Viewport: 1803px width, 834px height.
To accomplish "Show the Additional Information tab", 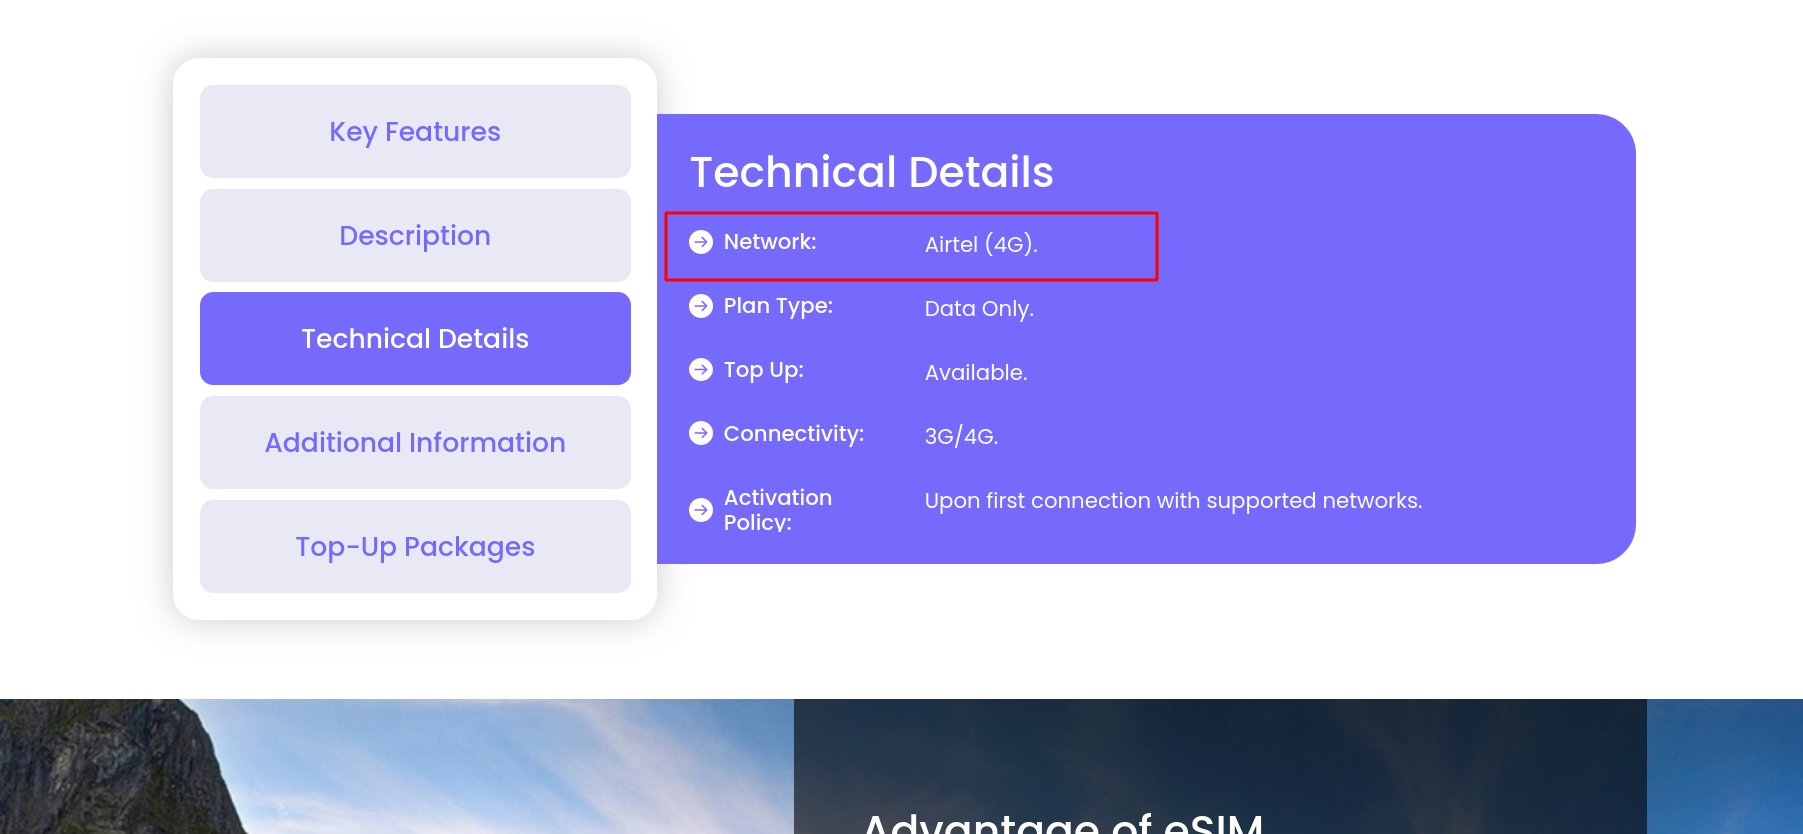I will pyautogui.click(x=415, y=443).
